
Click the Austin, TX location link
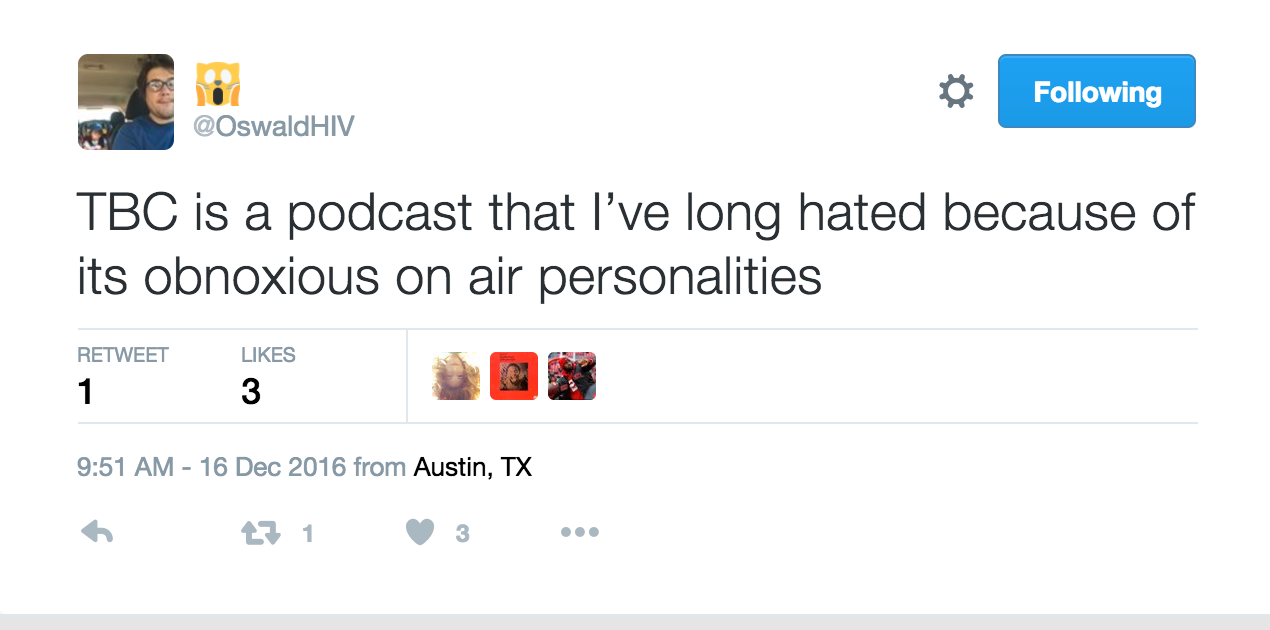tap(473, 467)
